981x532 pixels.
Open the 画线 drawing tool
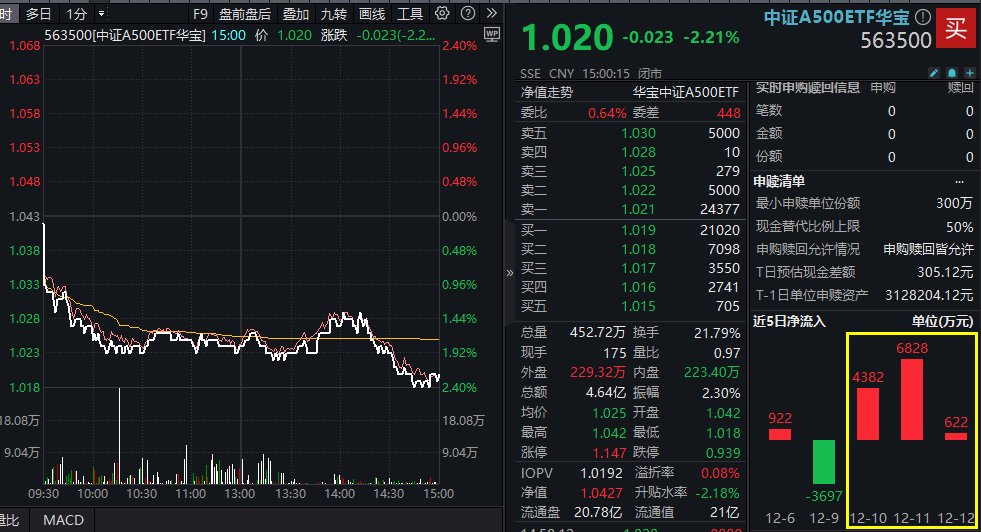coord(372,14)
